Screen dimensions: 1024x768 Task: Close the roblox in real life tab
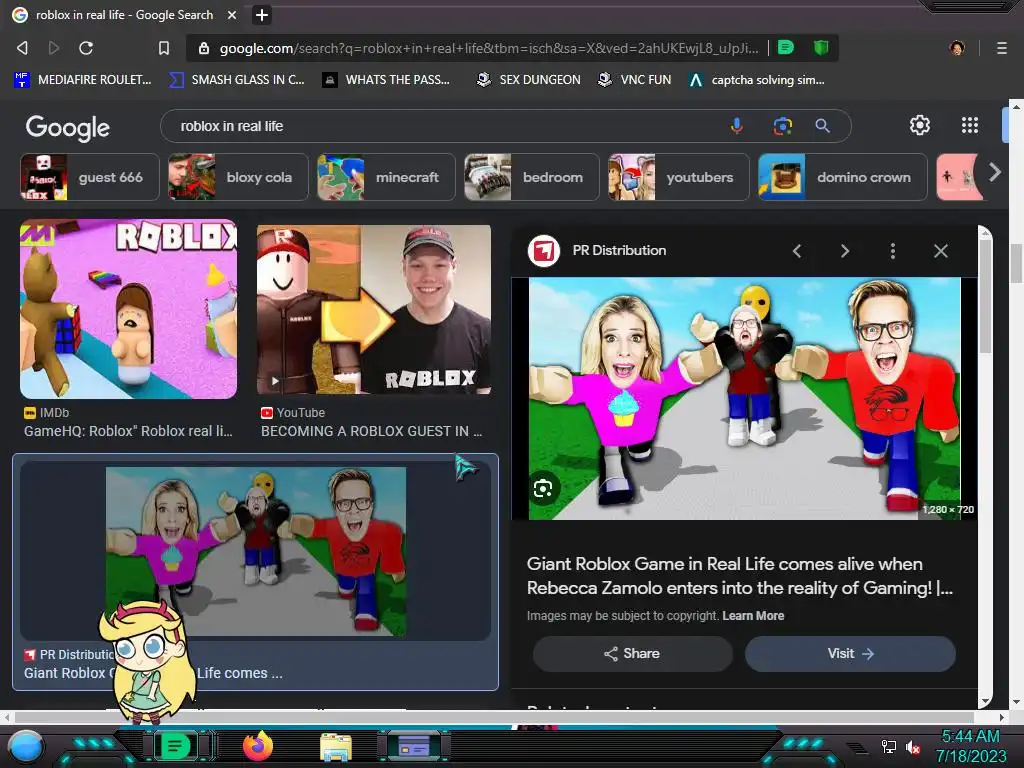[x=232, y=14]
